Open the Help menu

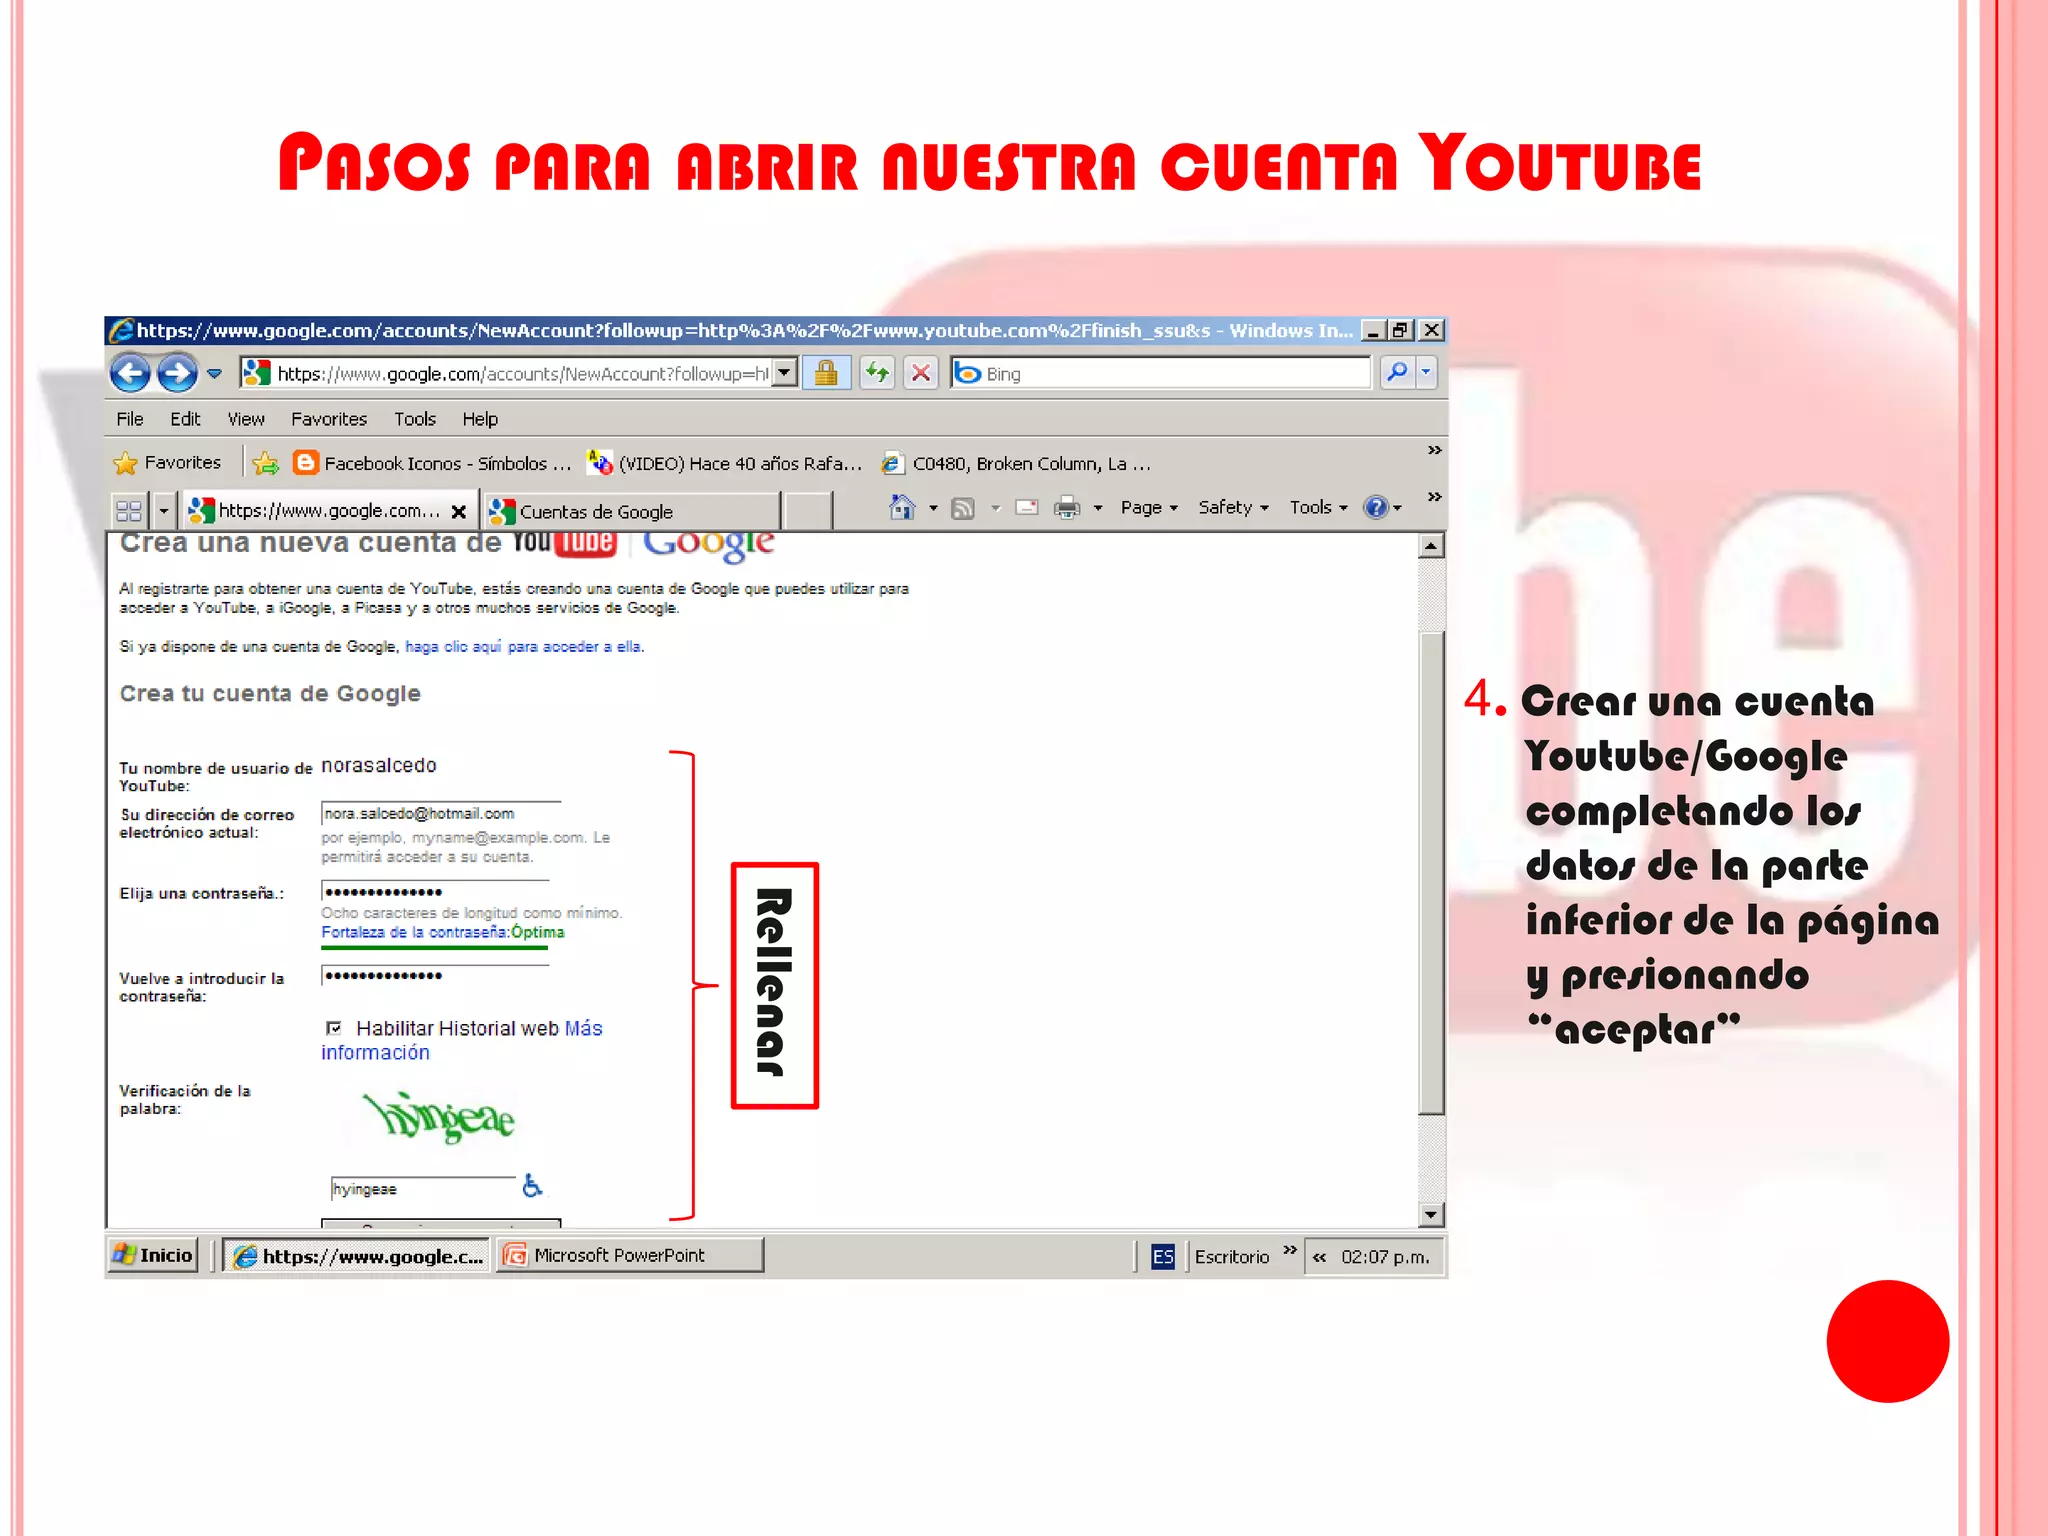tap(480, 419)
